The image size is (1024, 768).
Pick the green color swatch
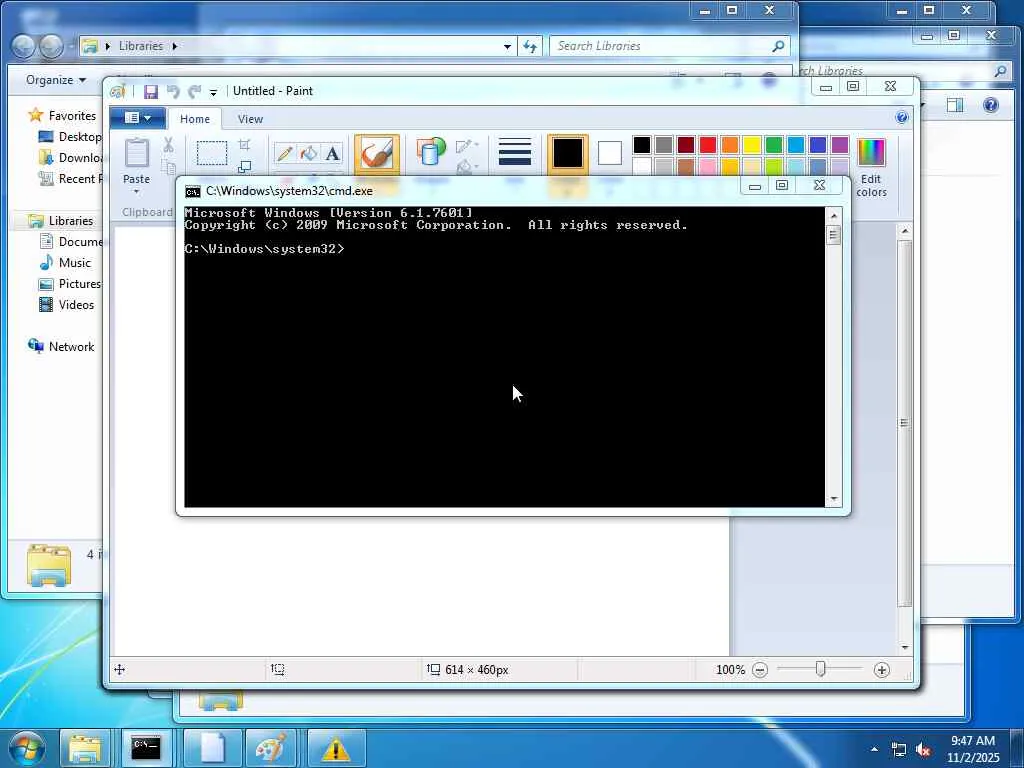pos(774,145)
